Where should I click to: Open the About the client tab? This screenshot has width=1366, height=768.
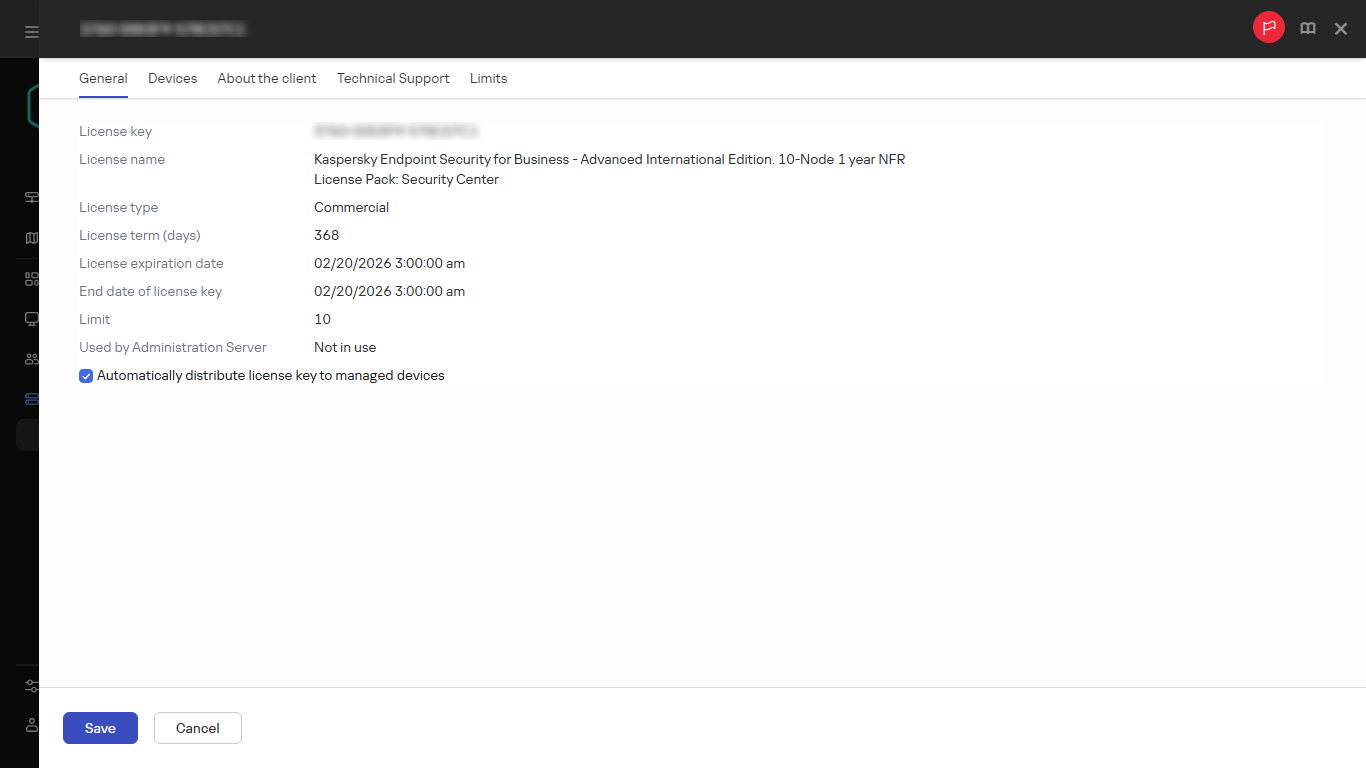(267, 78)
